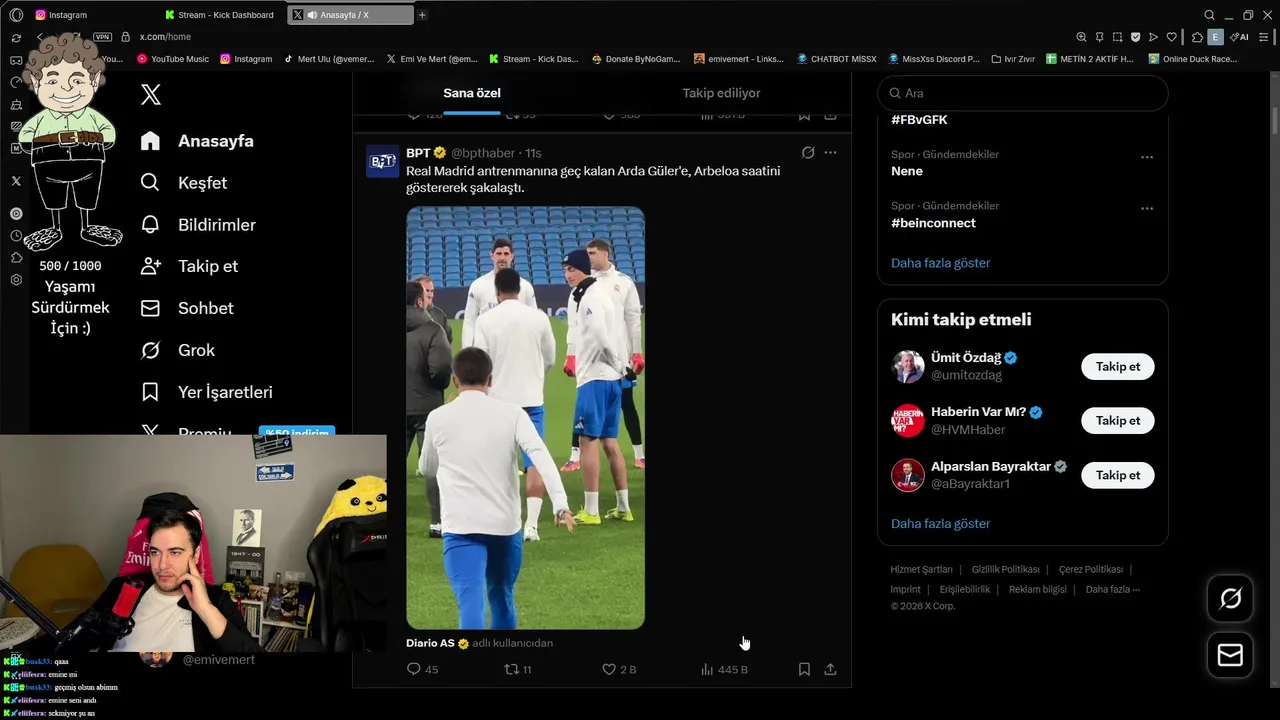Open the browser extensions cube icon
Screen dimensions: 1280x720
[1197, 37]
